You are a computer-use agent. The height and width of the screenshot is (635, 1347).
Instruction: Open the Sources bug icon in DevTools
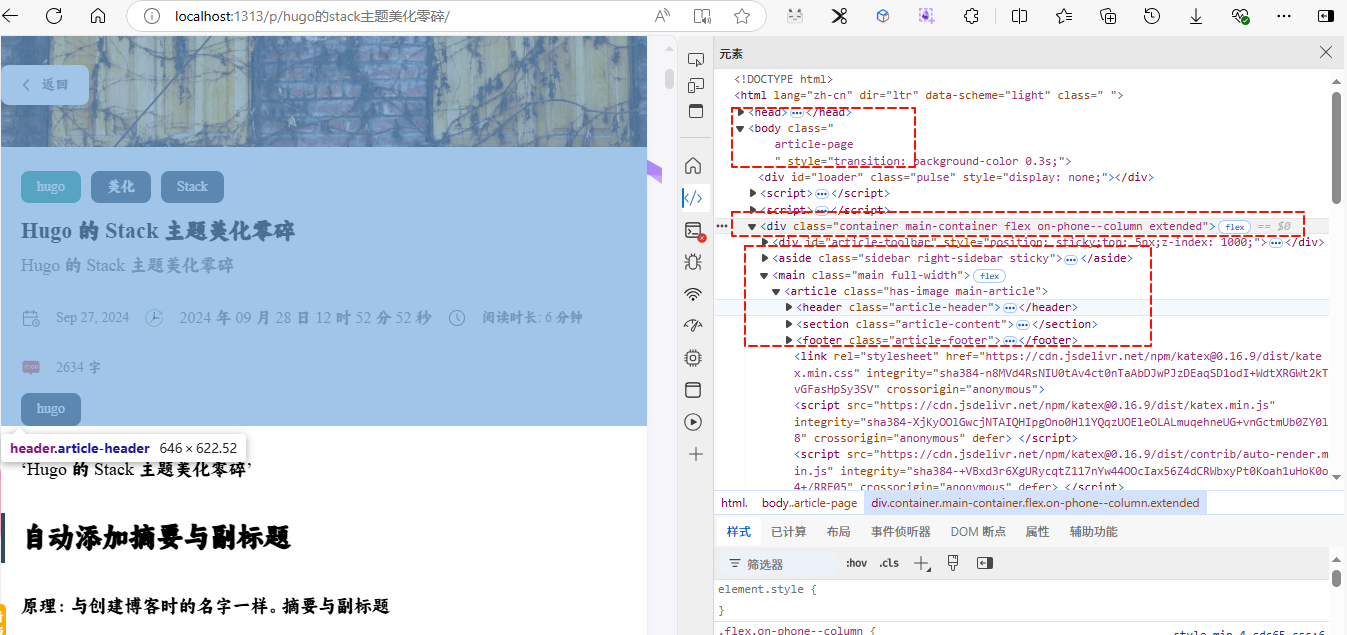pos(693,262)
